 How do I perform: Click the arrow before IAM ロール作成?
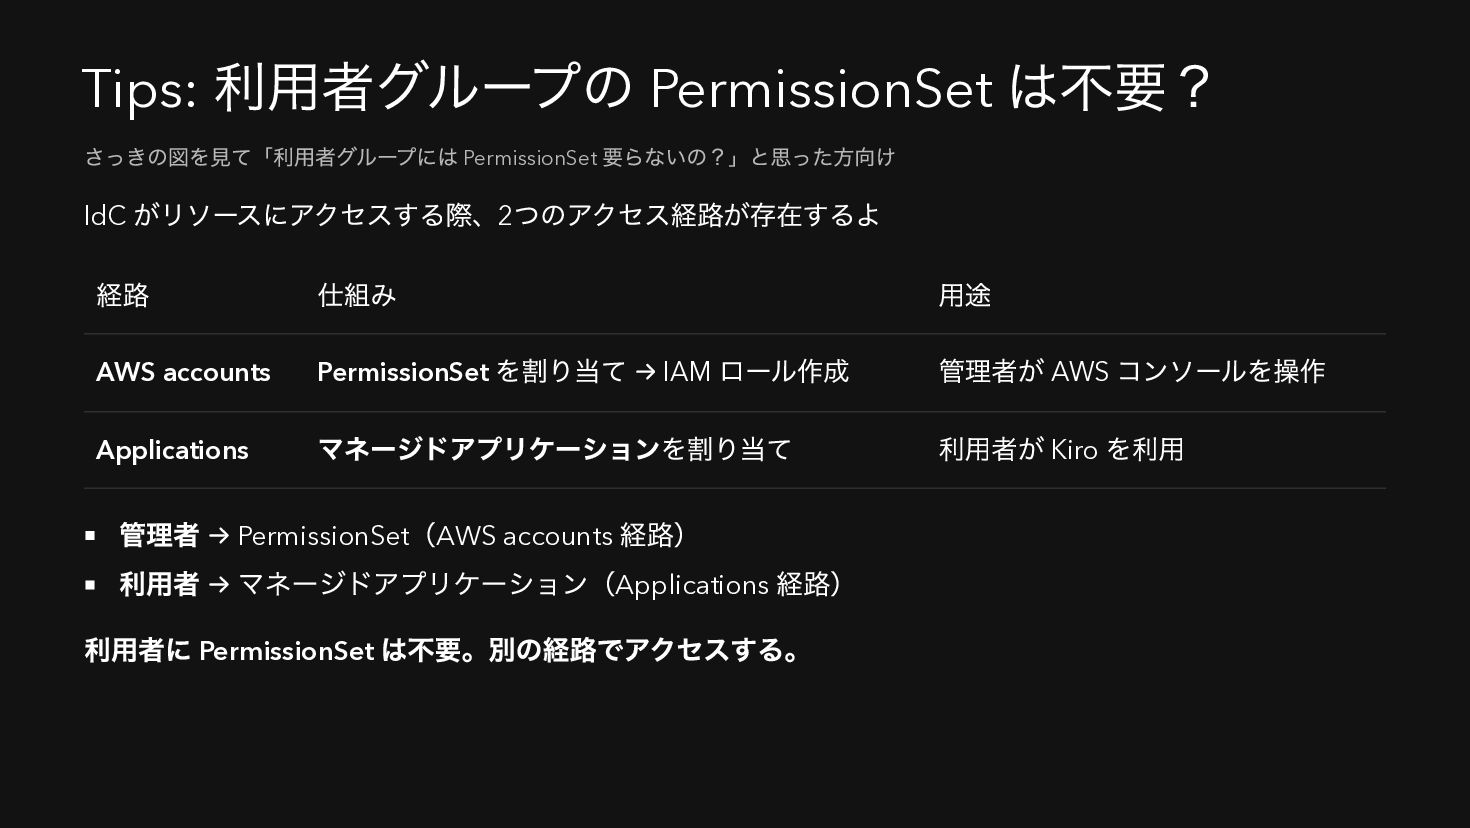pos(645,372)
